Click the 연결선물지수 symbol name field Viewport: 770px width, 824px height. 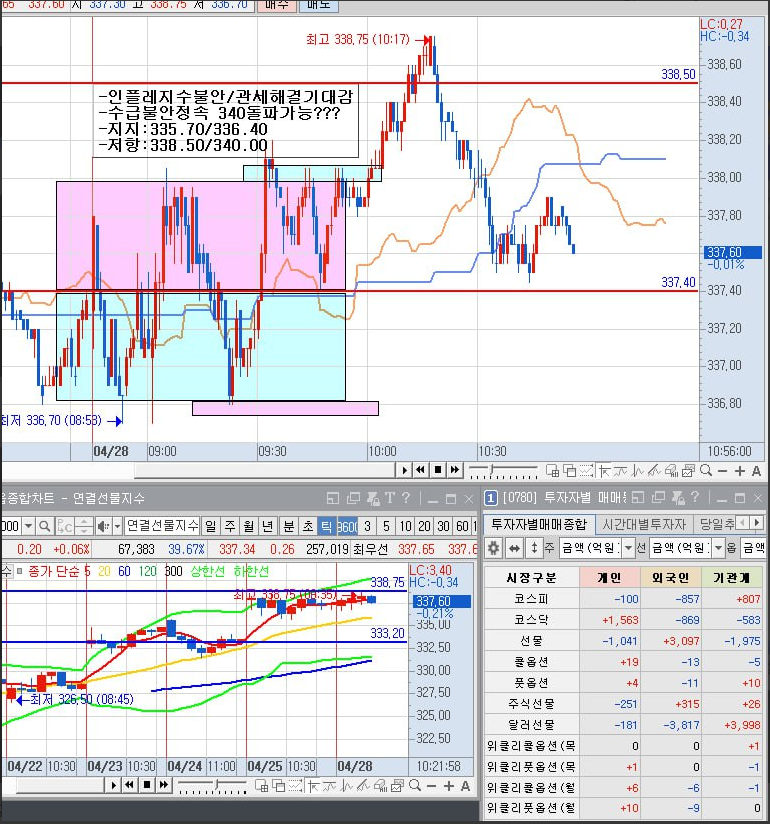point(162,526)
